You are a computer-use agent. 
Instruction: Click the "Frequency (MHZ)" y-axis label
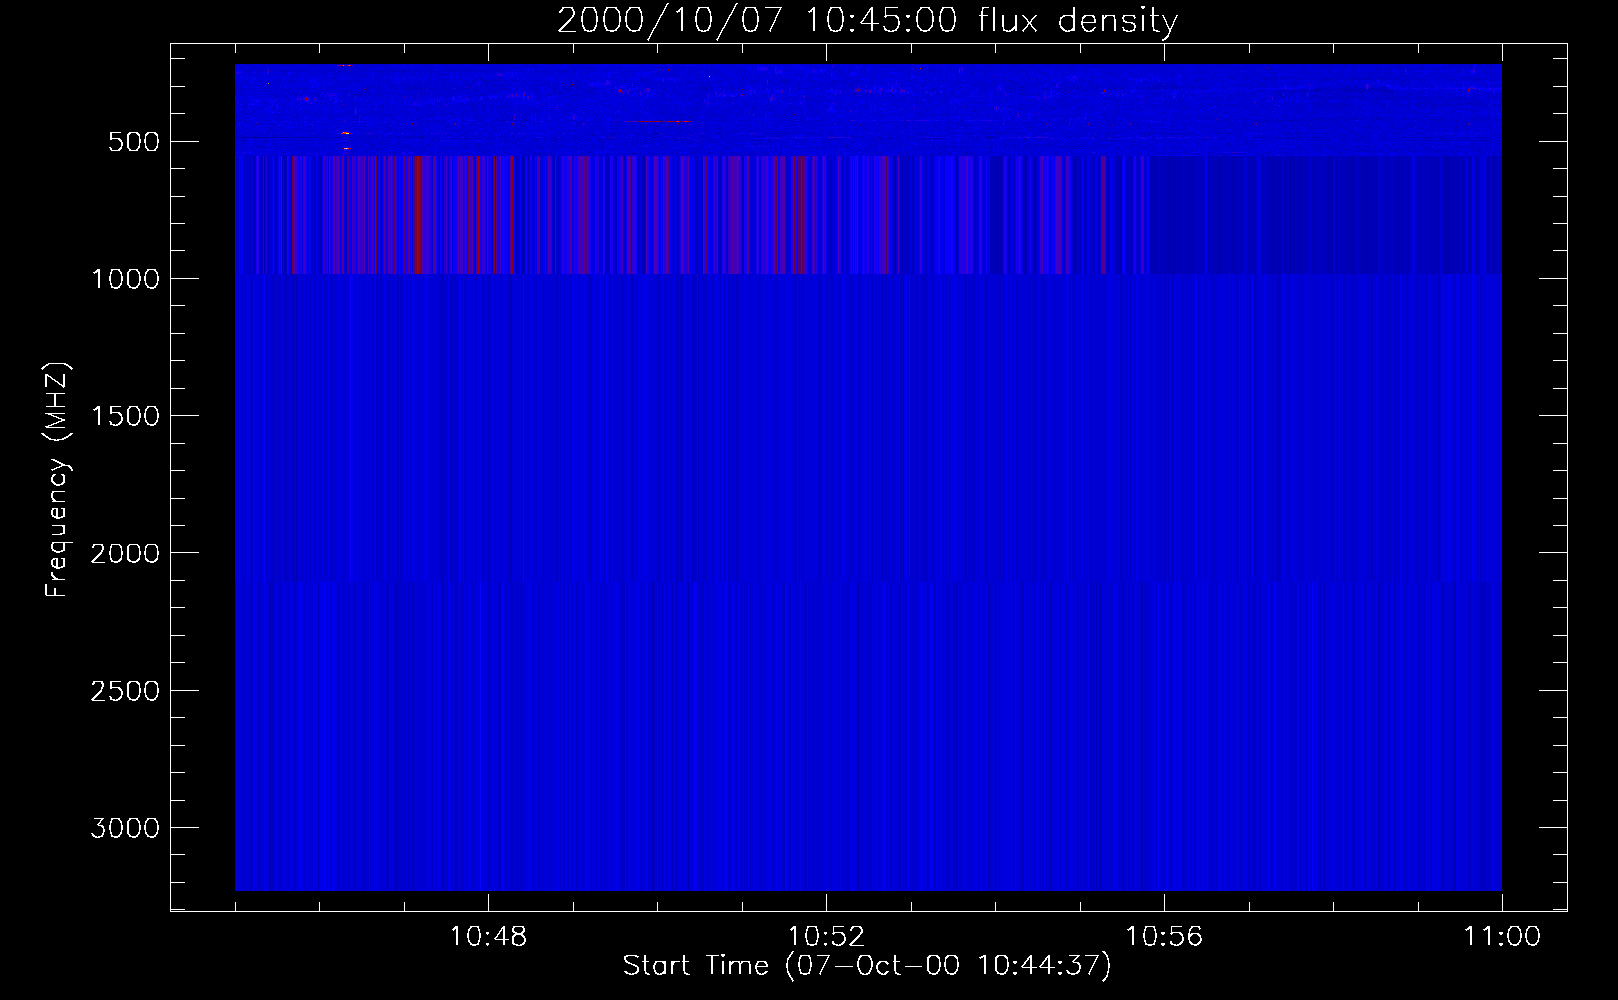(x=58, y=480)
